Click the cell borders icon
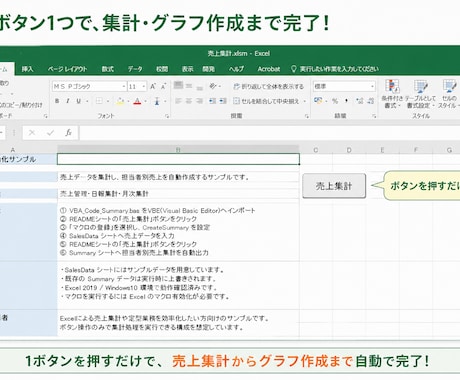 point(99,101)
